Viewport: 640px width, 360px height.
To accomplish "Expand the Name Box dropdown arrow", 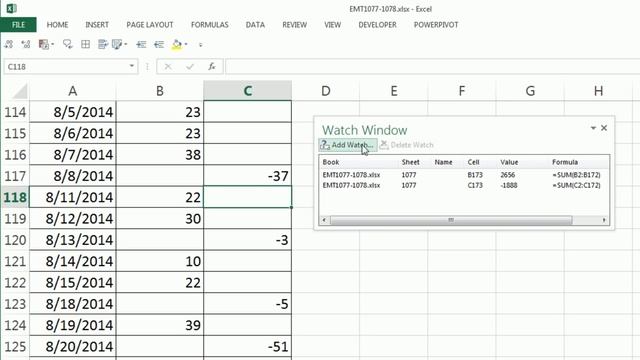I will click(x=131, y=66).
